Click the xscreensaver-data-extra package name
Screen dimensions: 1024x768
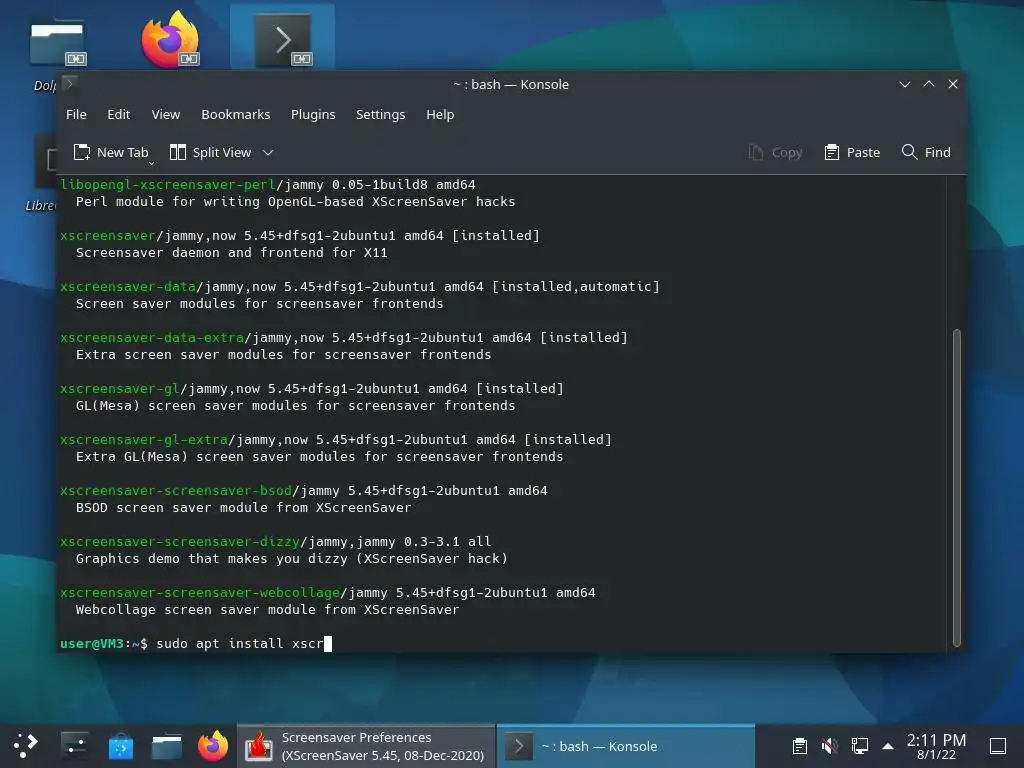click(x=152, y=338)
